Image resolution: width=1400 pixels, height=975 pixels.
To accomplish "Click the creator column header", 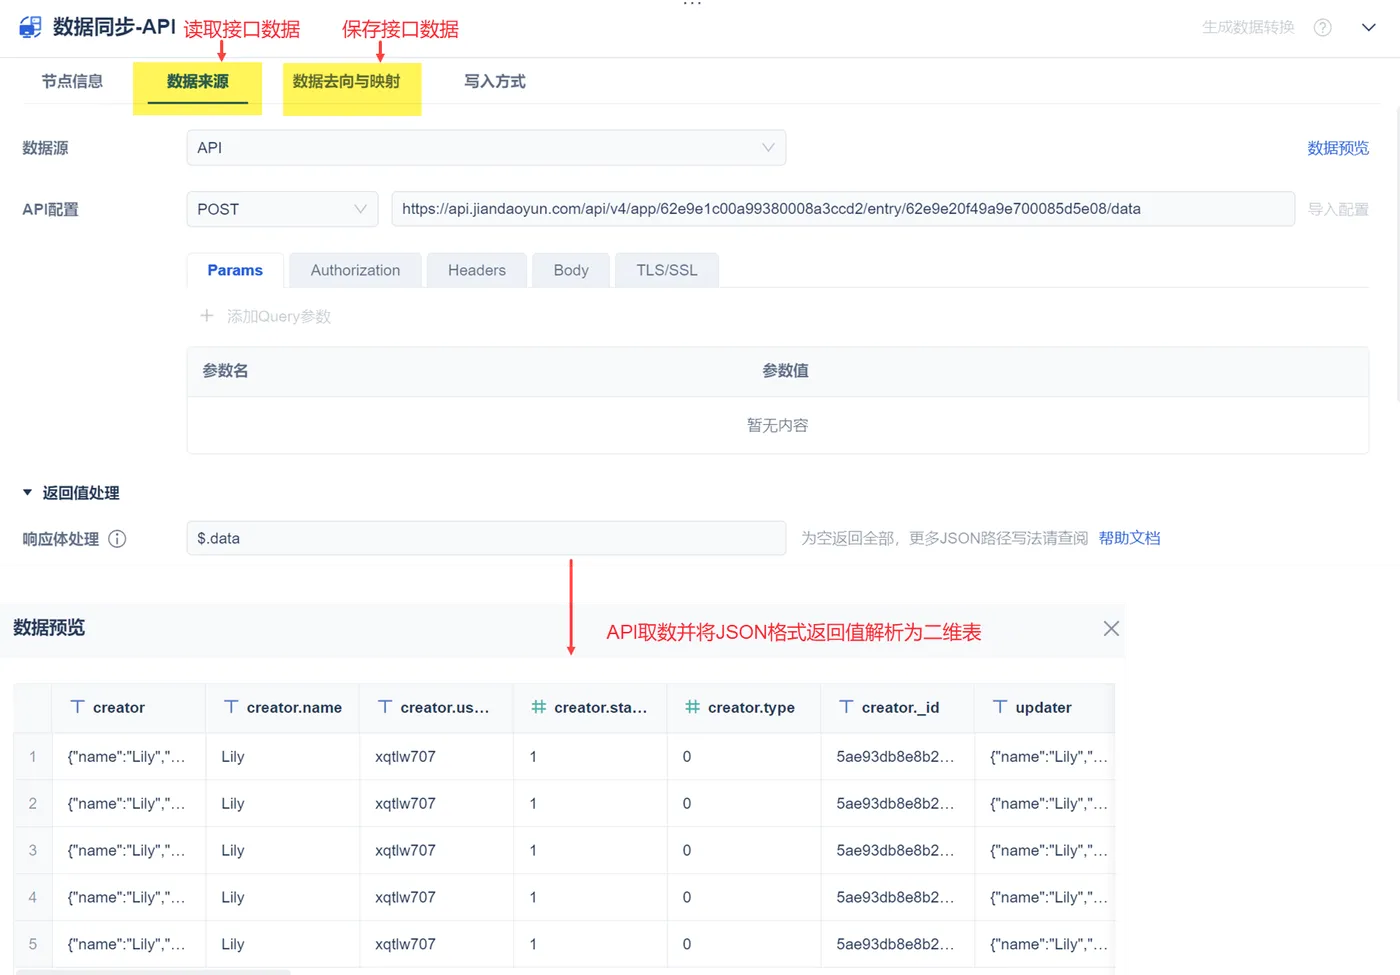I will (x=128, y=708).
